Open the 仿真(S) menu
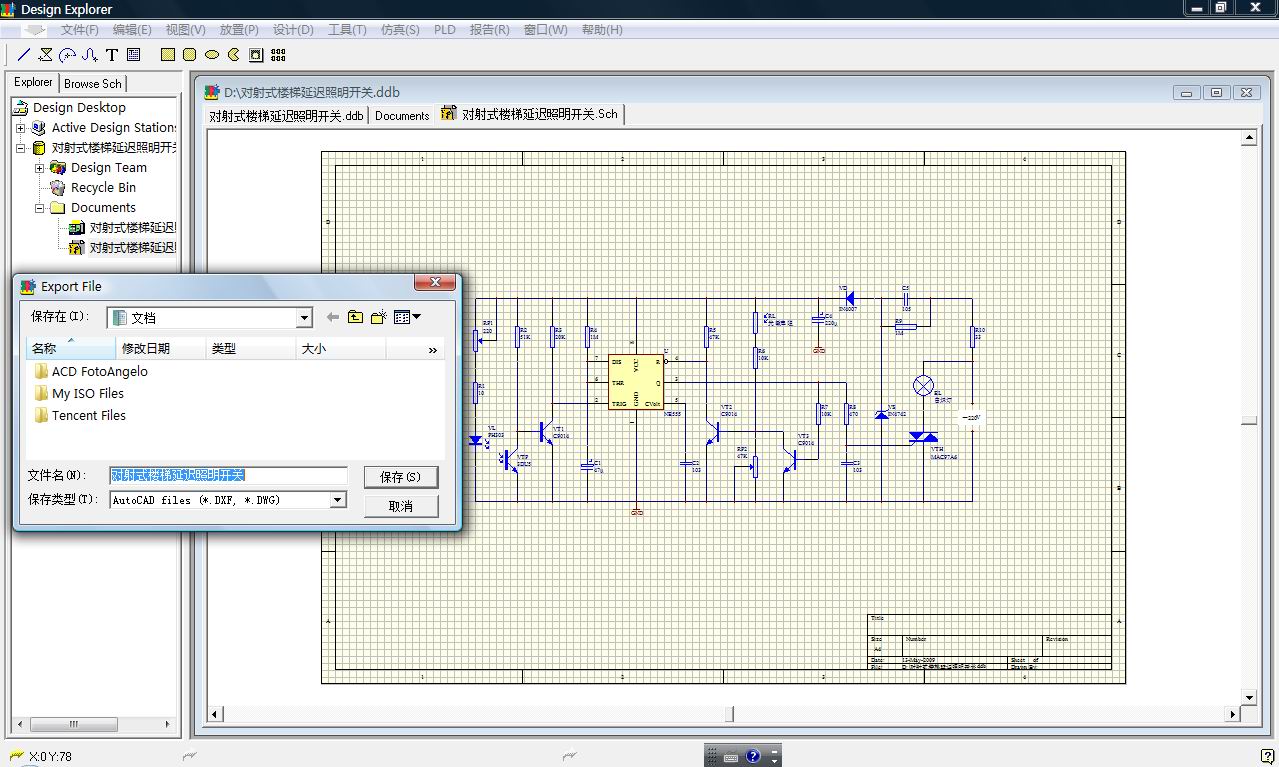Viewport: 1279px width, 767px height. 400,30
